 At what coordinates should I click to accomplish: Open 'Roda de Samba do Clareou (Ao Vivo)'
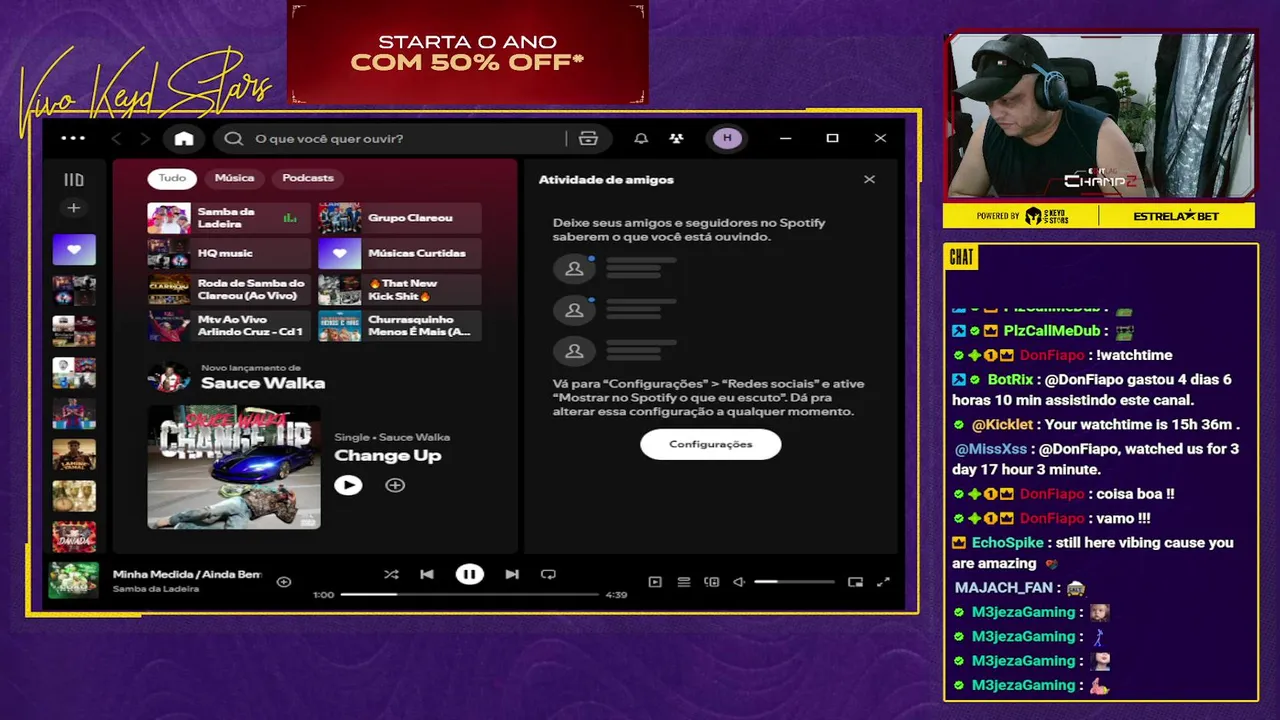tap(229, 290)
